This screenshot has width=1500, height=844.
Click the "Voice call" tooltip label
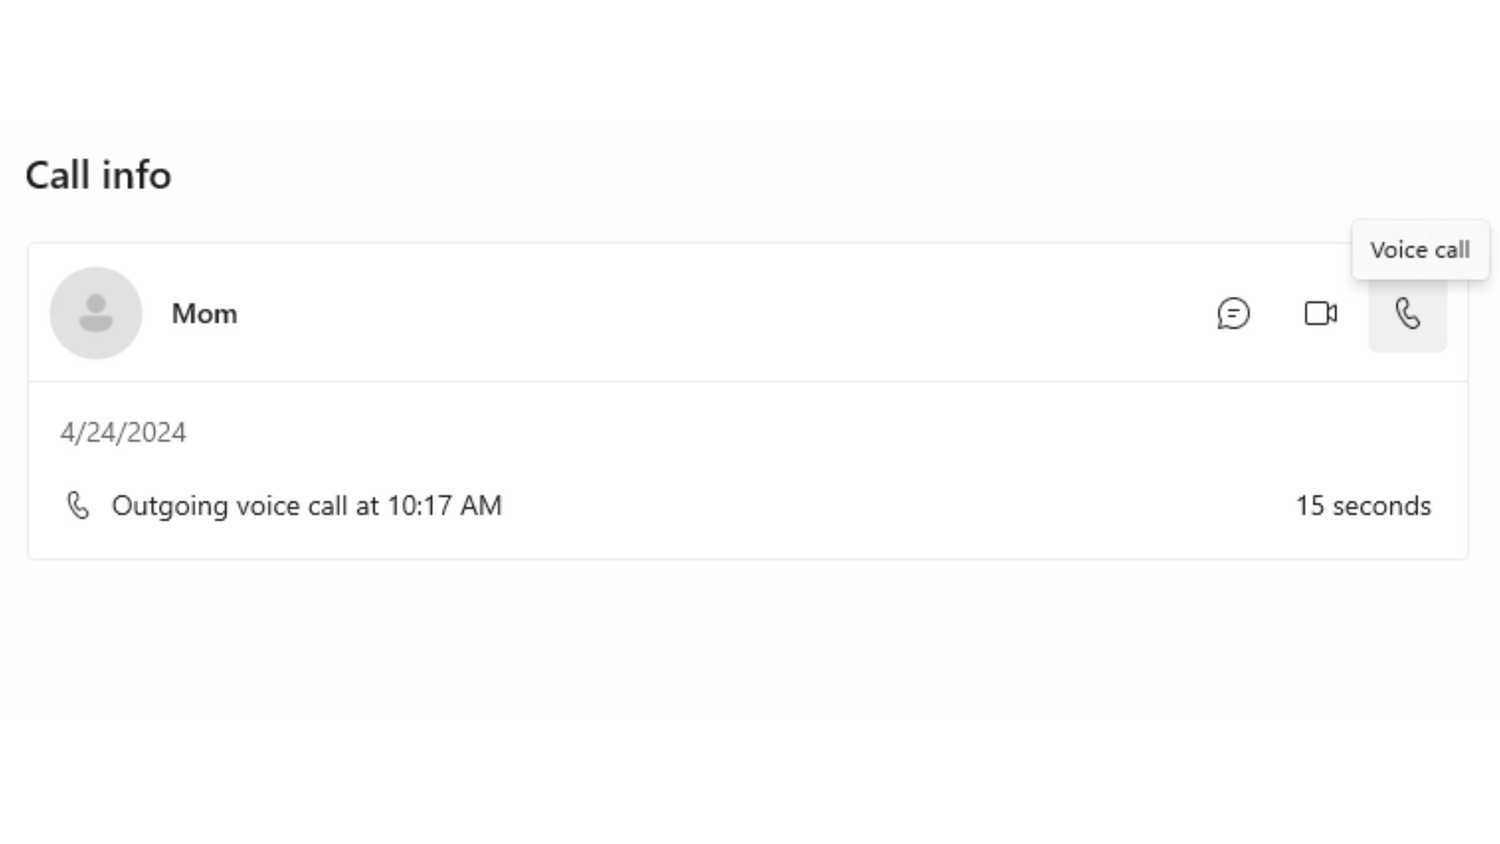point(1419,250)
